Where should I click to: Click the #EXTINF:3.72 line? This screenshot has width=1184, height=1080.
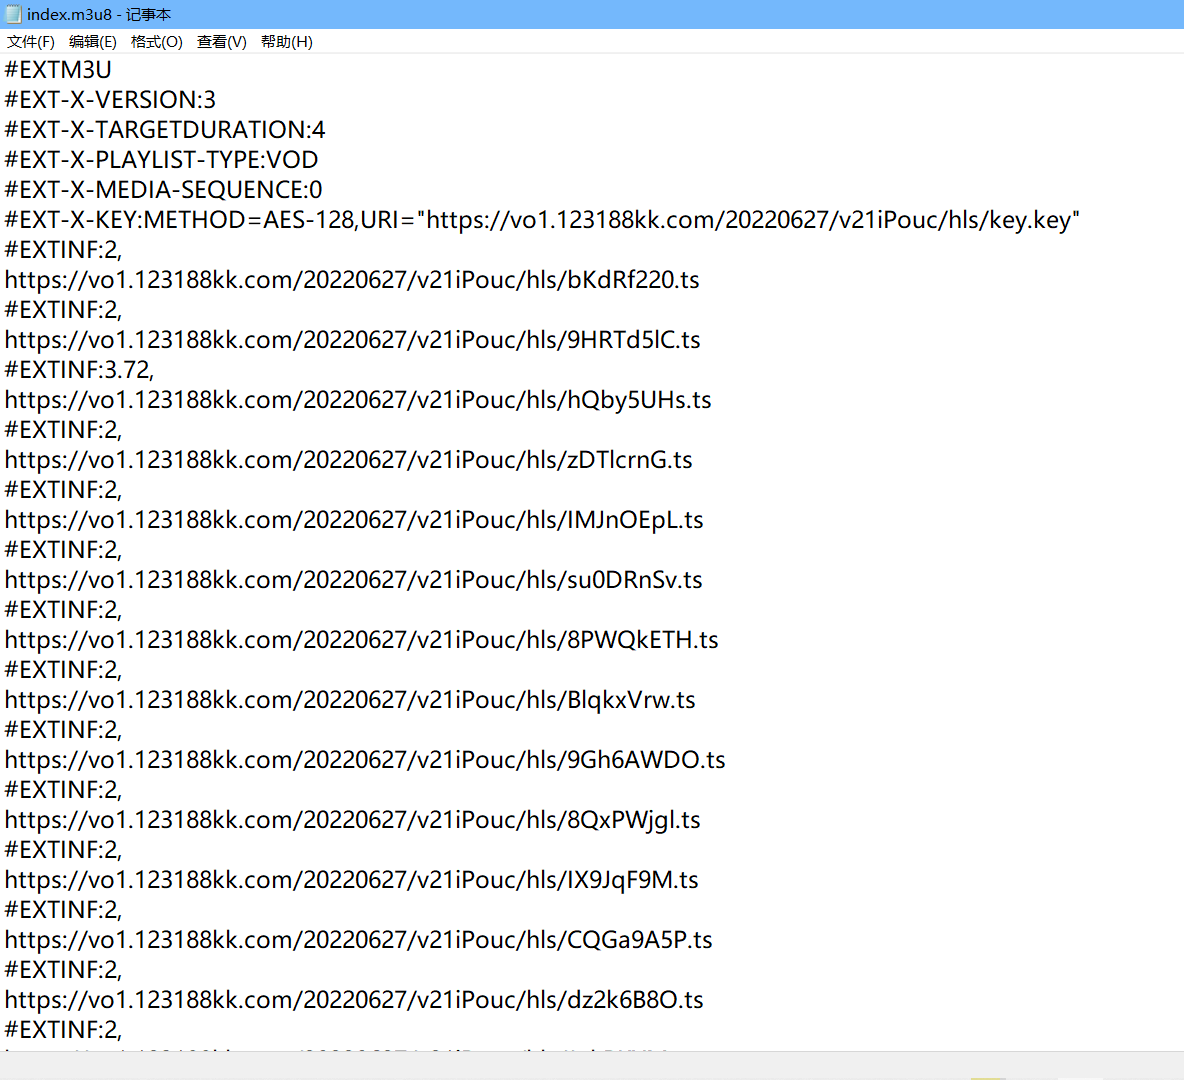pyautogui.click(x=79, y=370)
